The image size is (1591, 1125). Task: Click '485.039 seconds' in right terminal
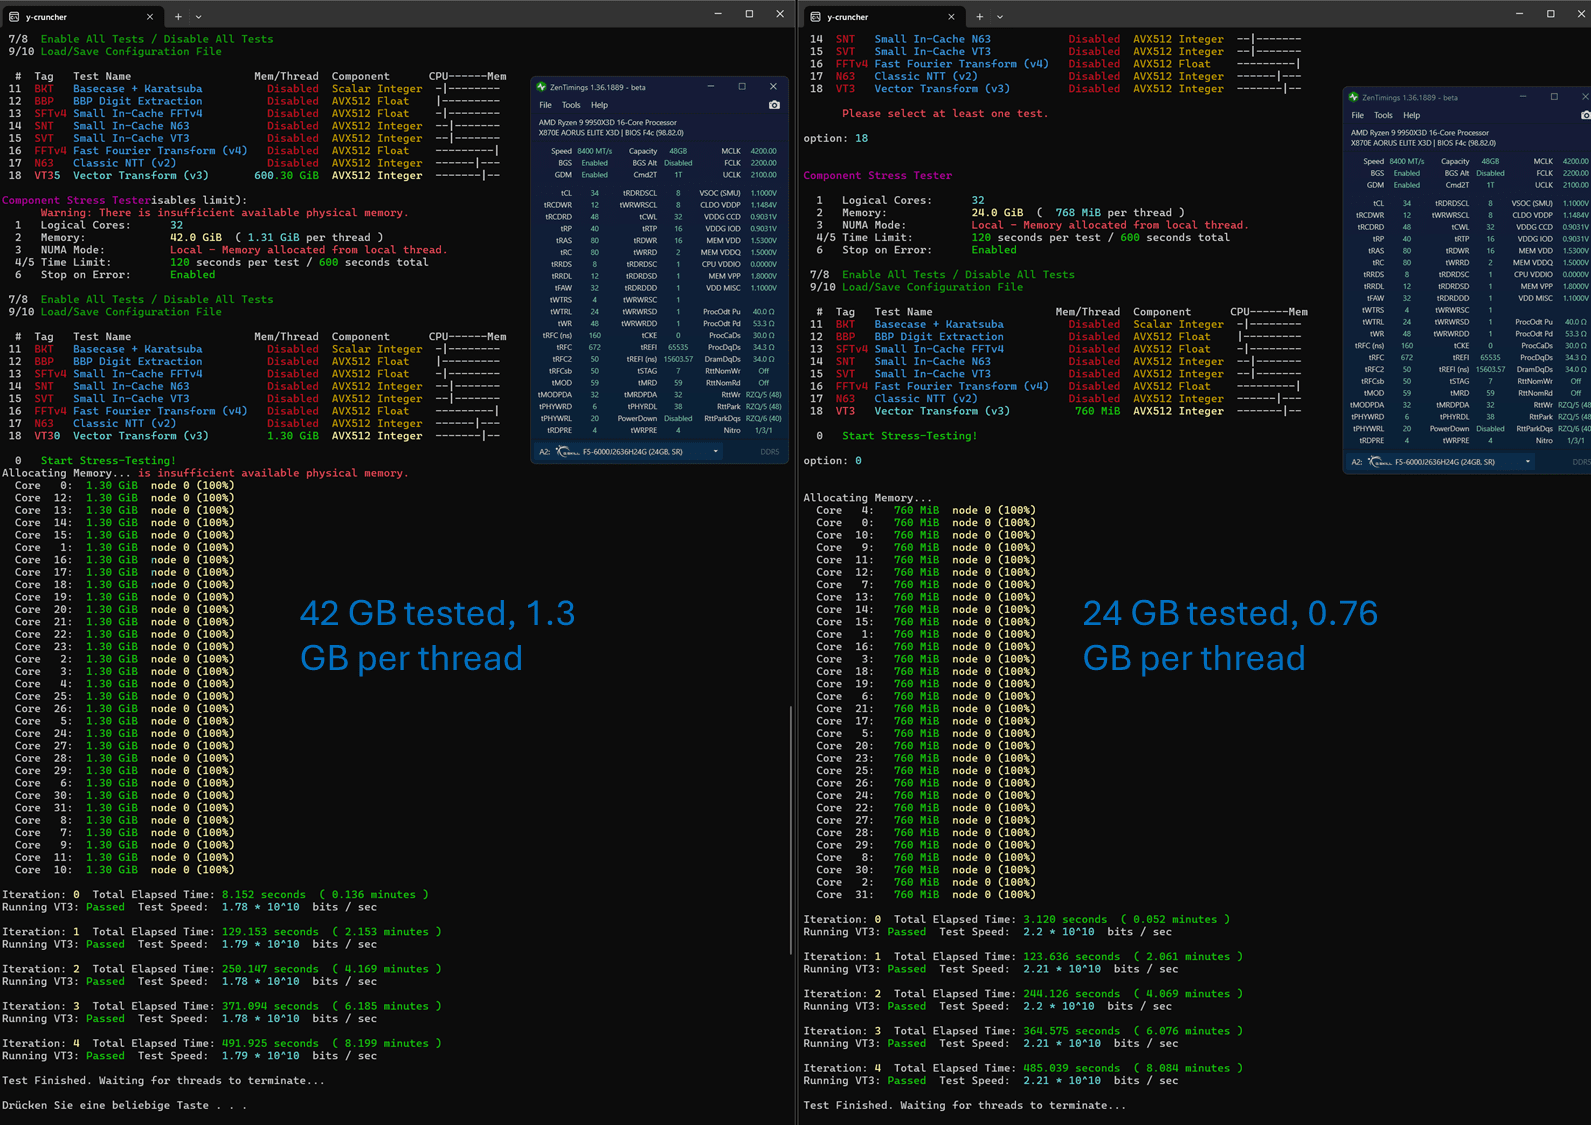1071,1068
